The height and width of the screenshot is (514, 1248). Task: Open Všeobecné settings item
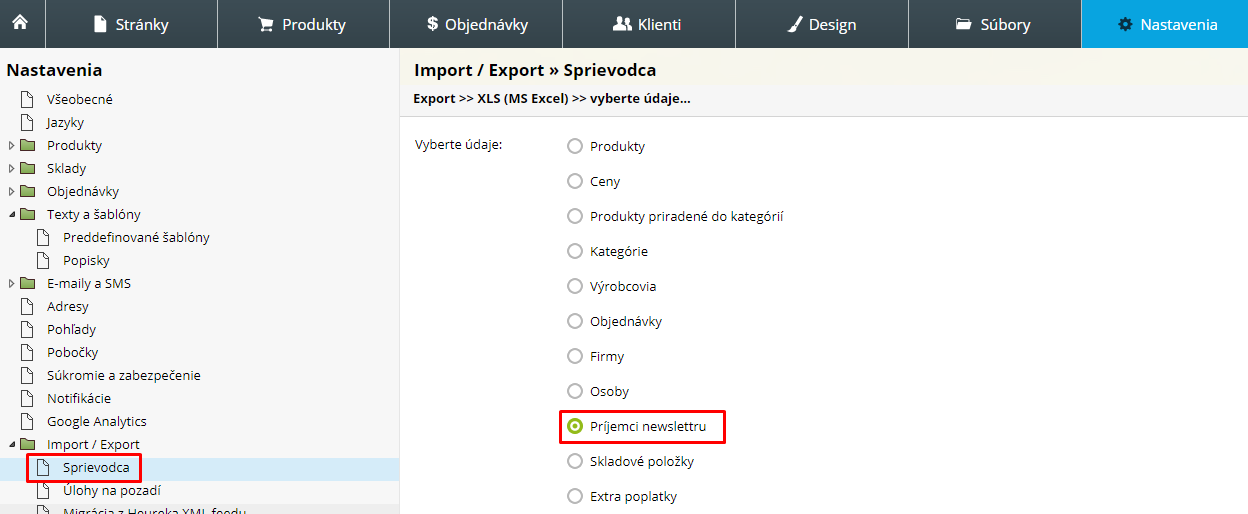tap(80, 99)
